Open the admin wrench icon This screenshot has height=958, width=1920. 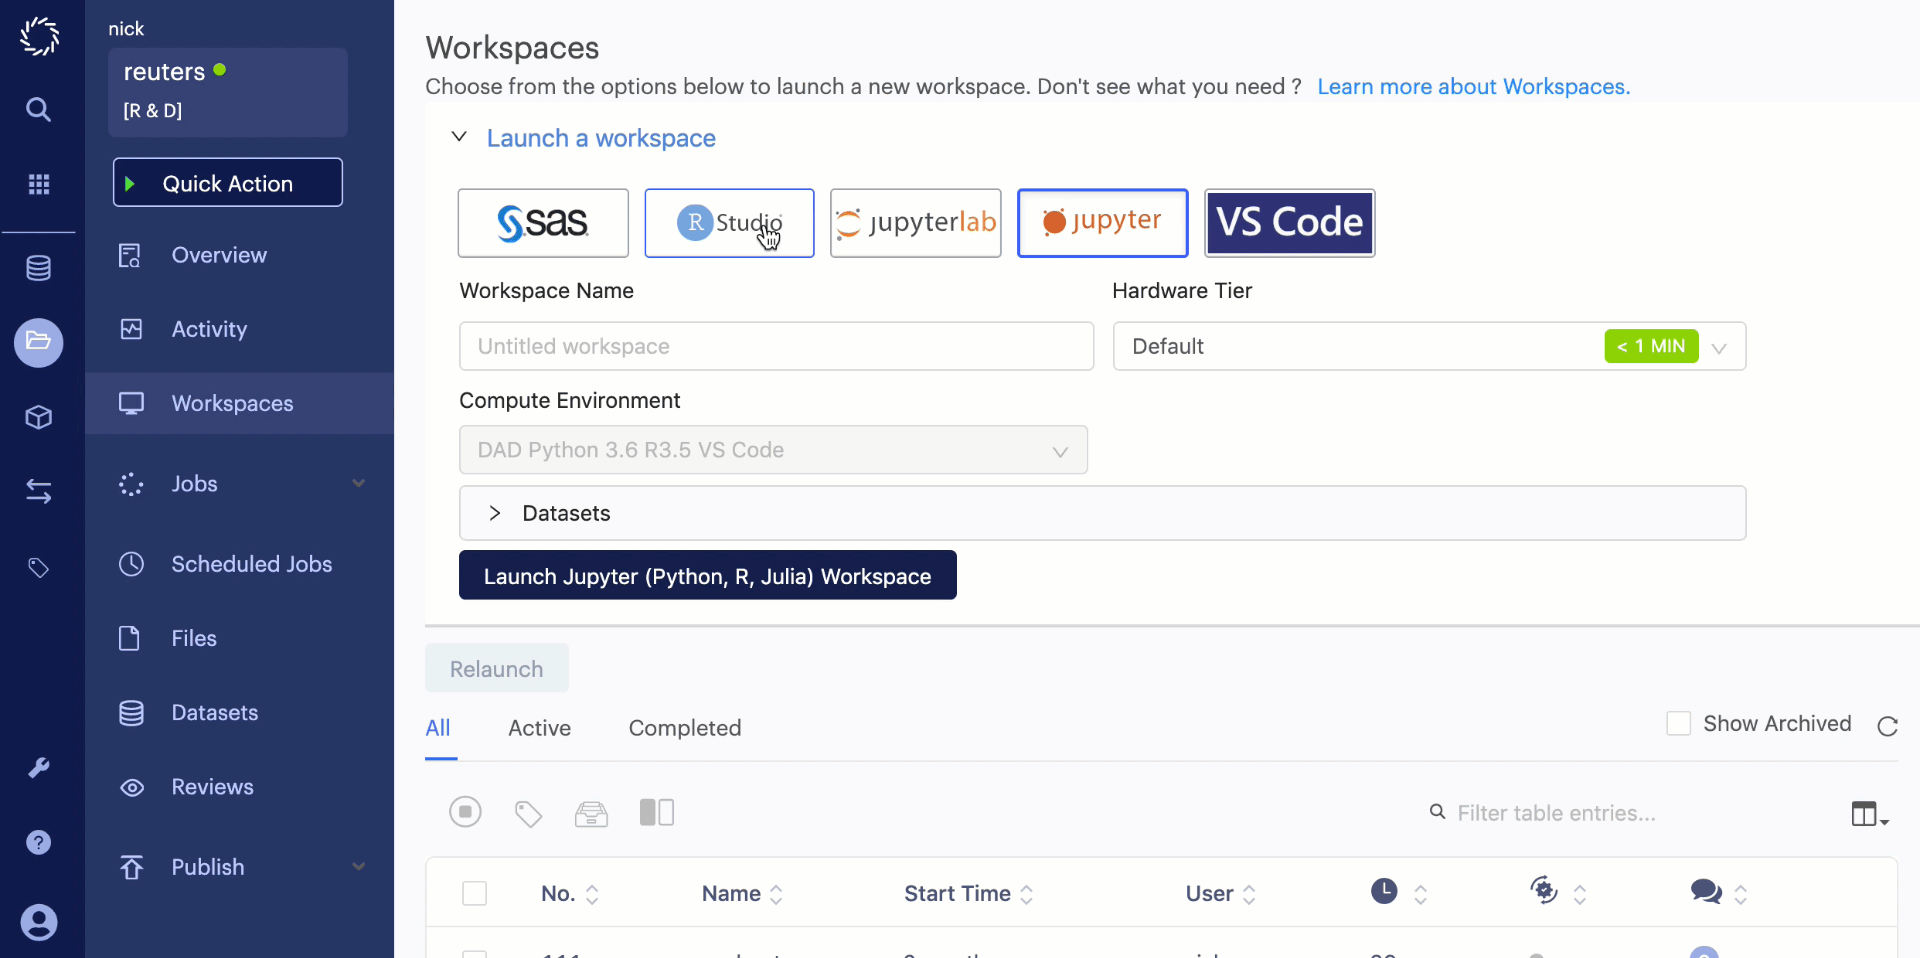click(x=39, y=768)
